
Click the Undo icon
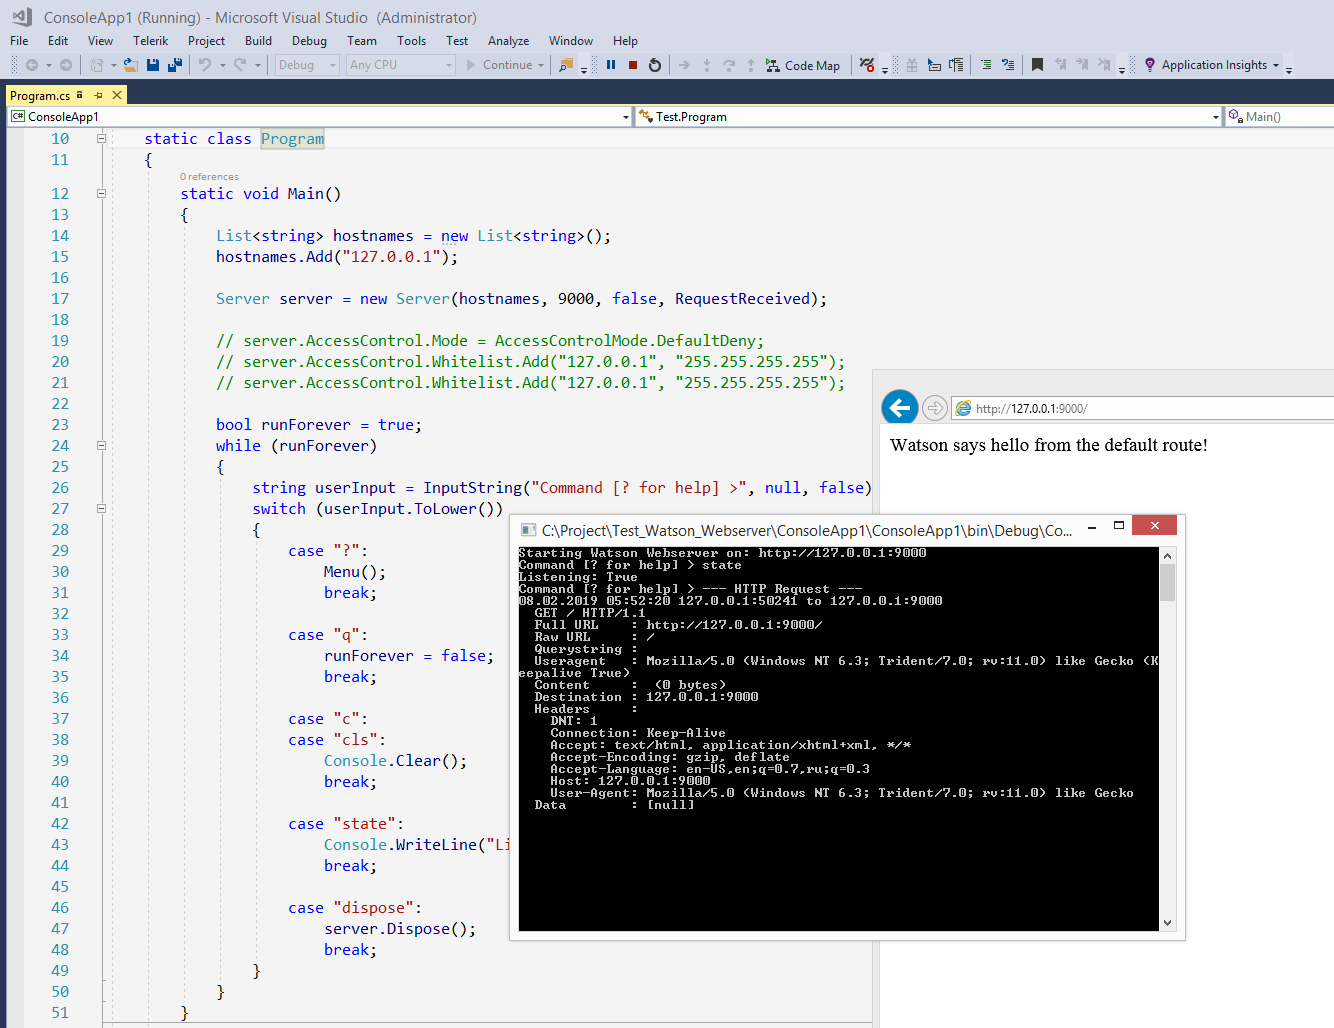(207, 64)
